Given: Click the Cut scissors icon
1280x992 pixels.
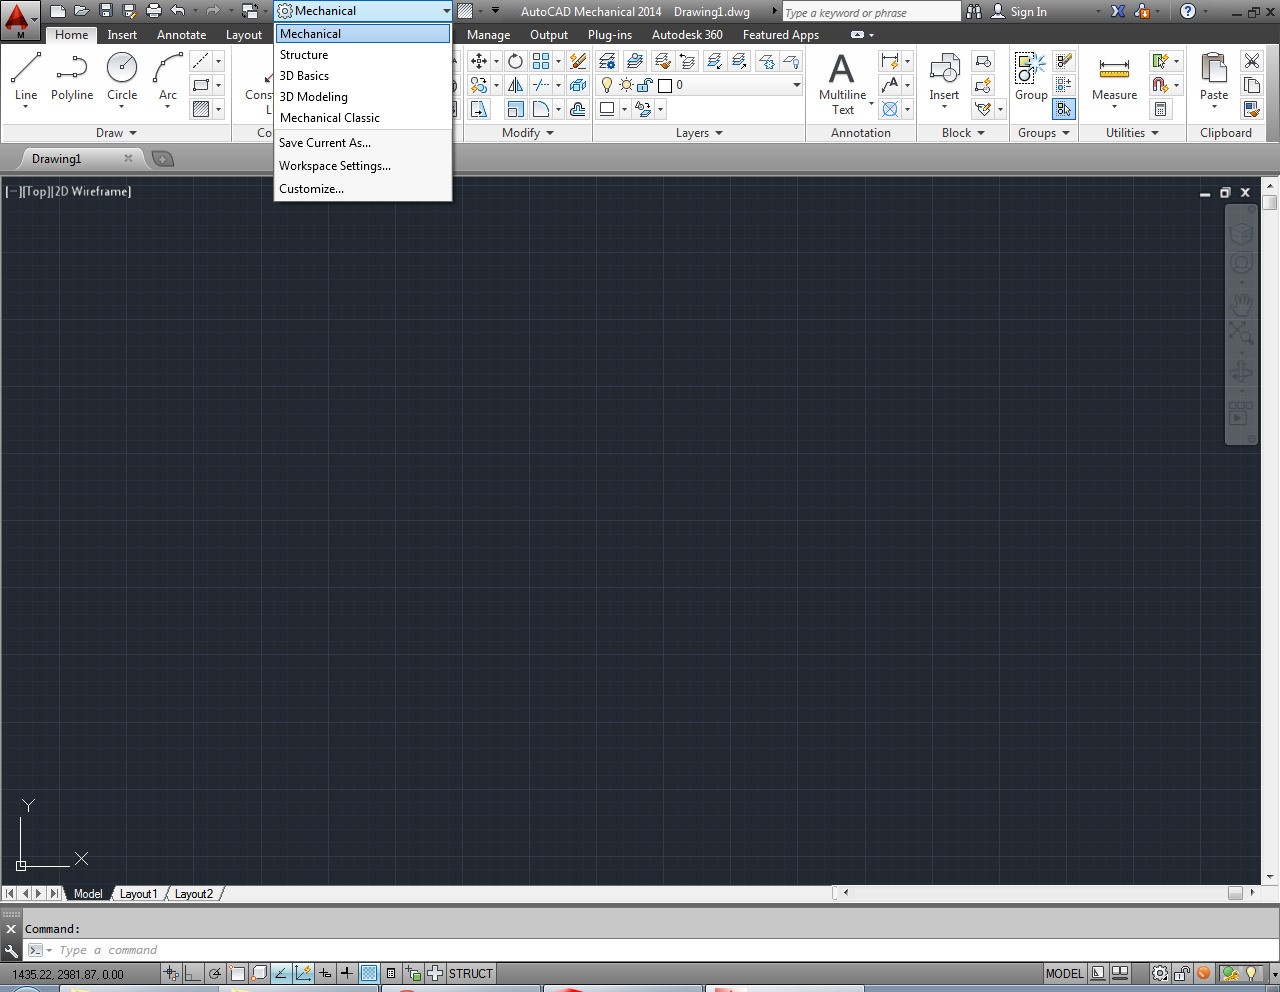Looking at the screenshot, I should [1252, 61].
